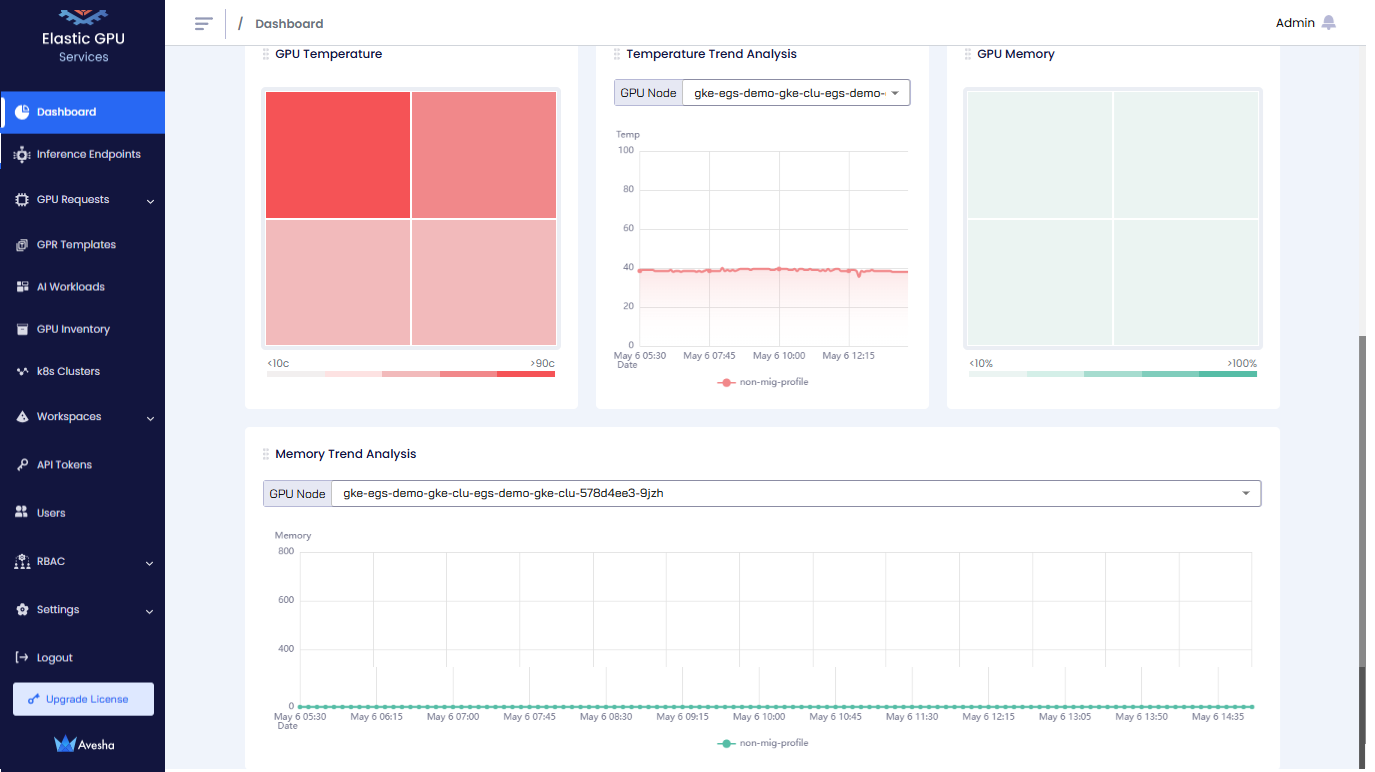The height and width of the screenshot is (772, 1375).
Task: Click the page vertical scrollbar
Action: point(1361,540)
